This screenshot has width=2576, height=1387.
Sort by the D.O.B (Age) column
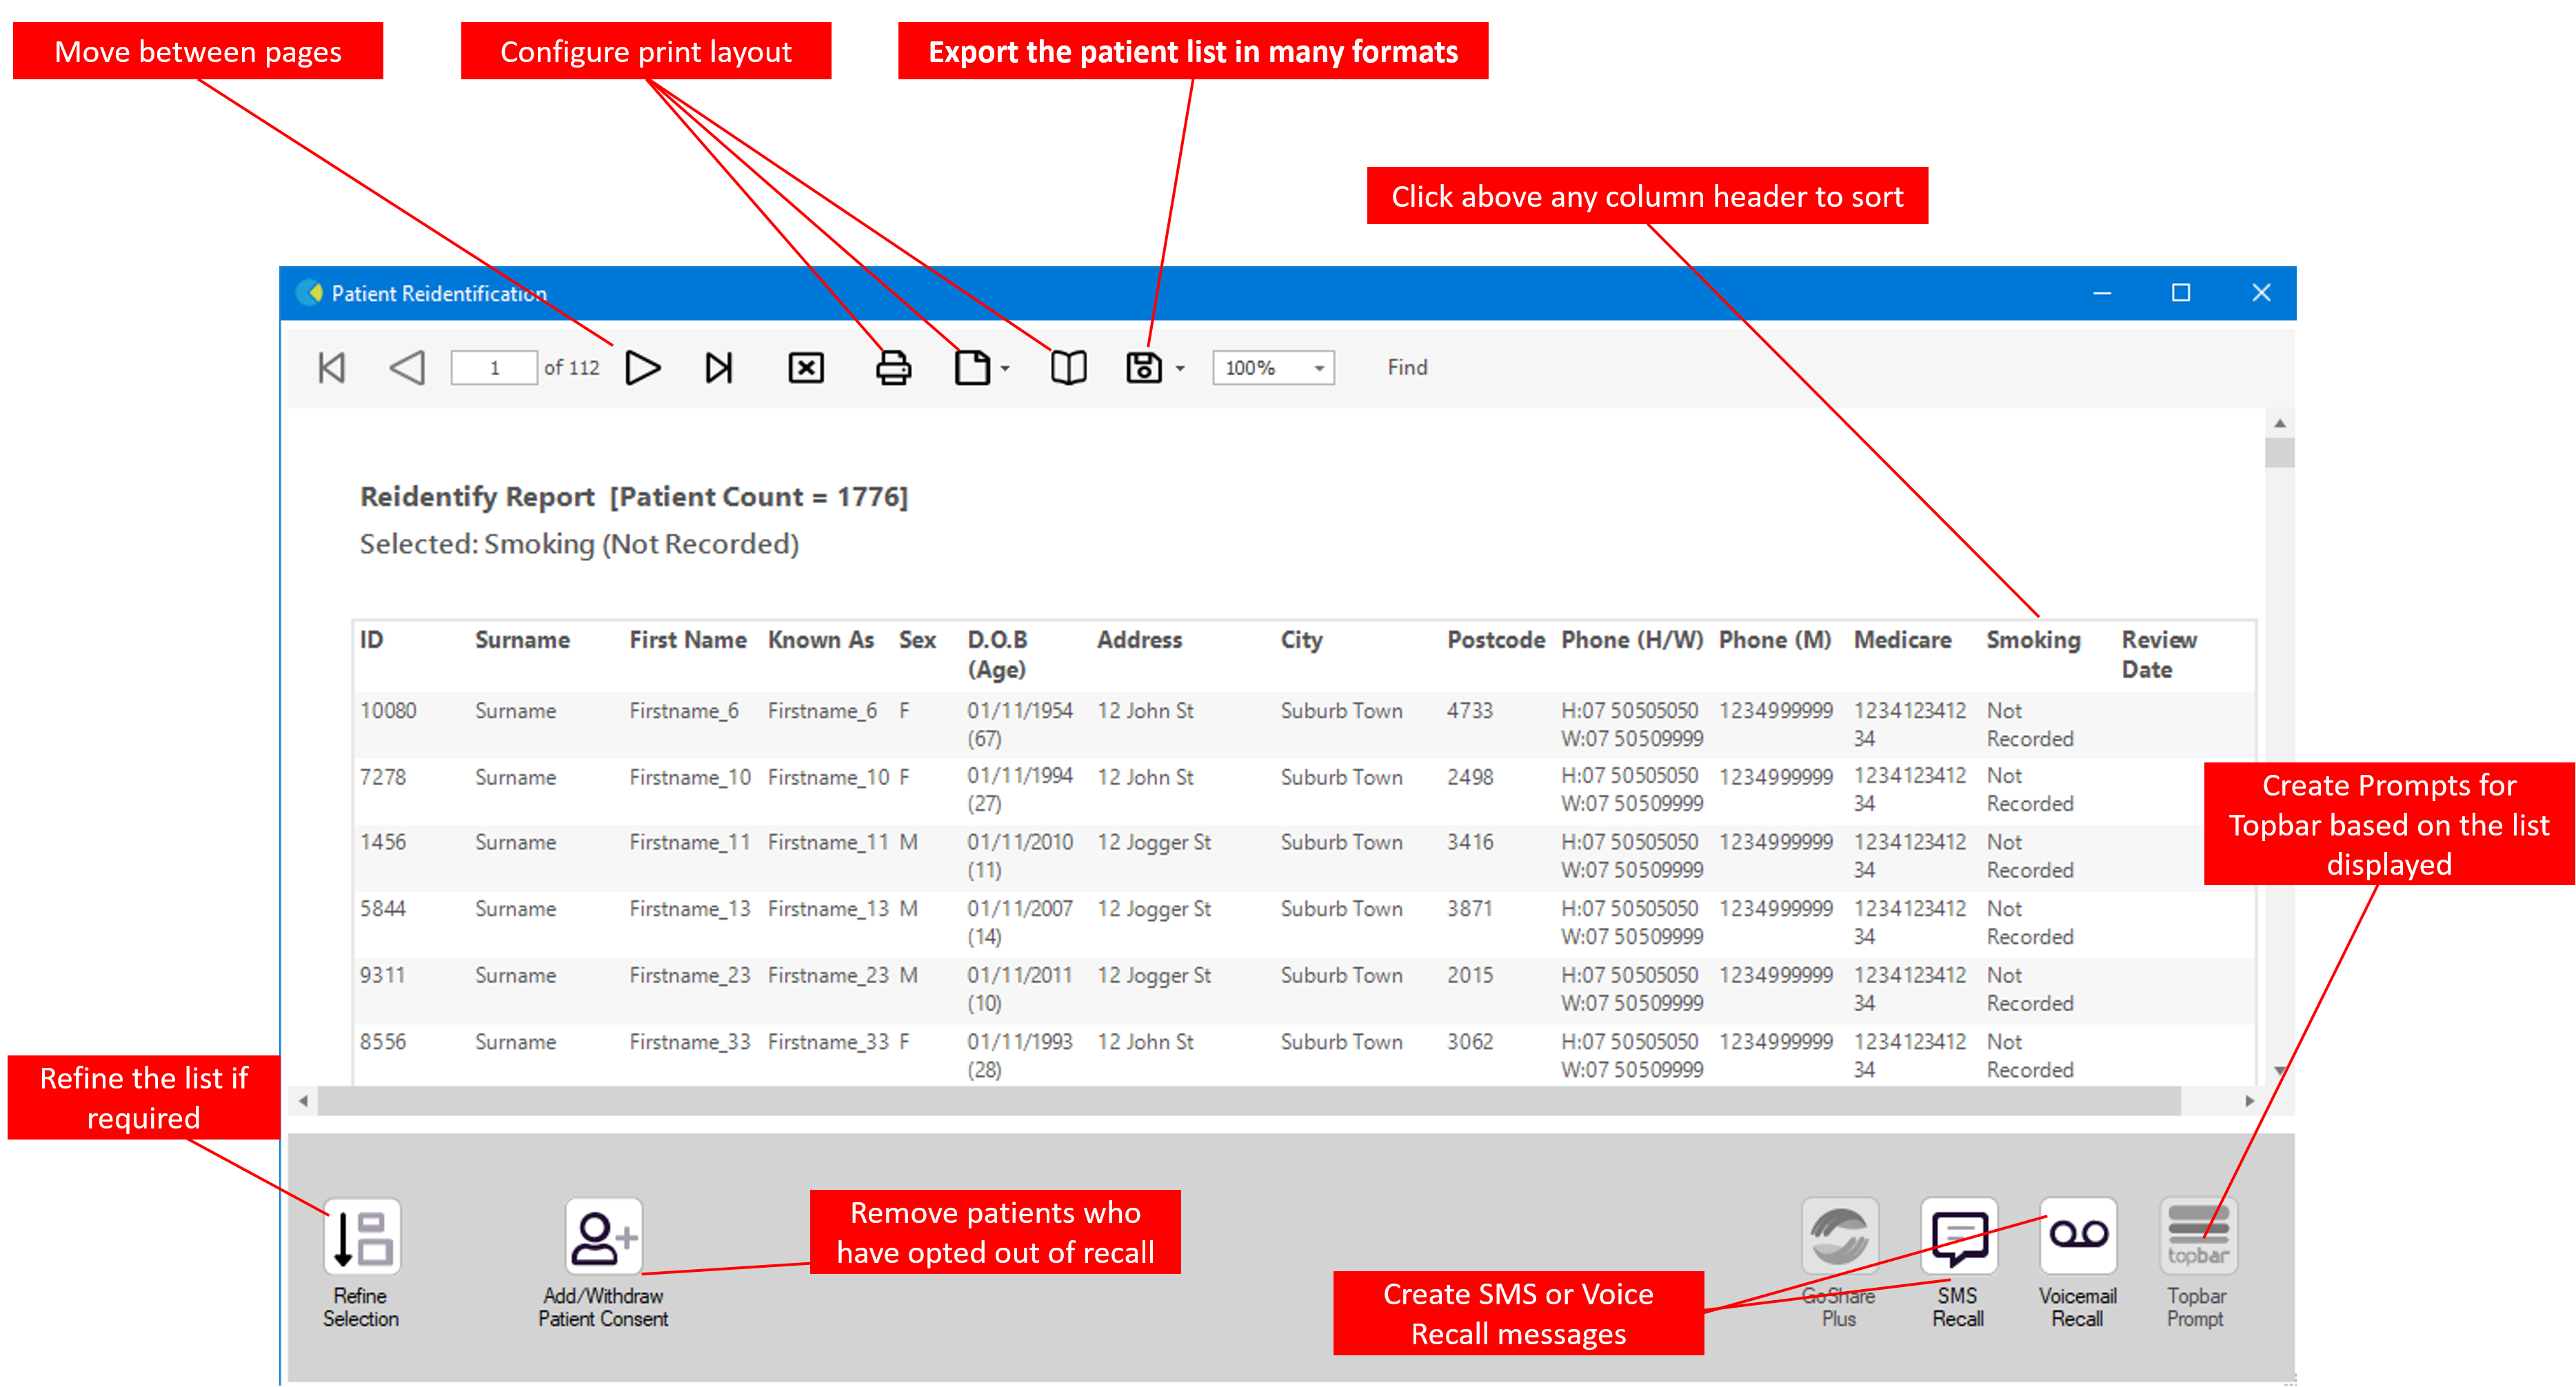click(997, 655)
